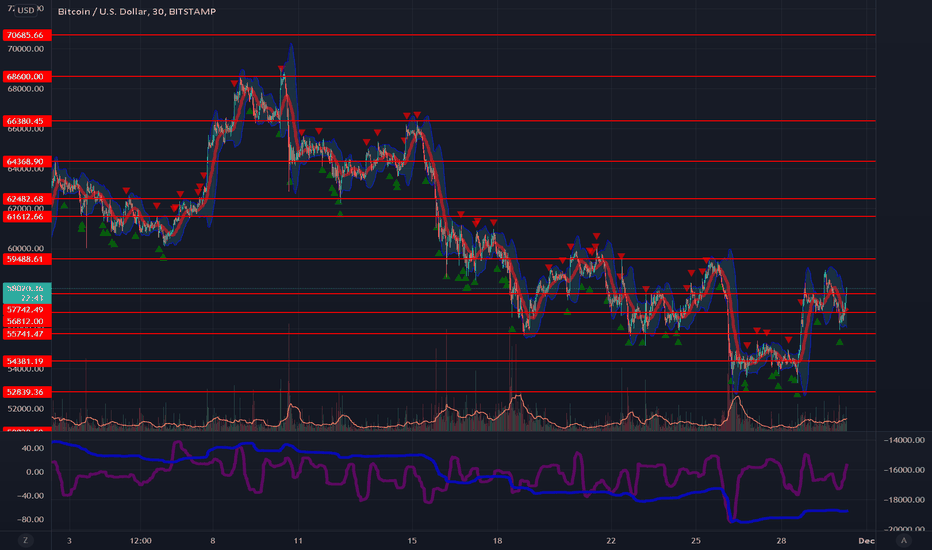Click the 0.00 indicator scale value
Viewport: 932px width, 550px height.
[35, 472]
